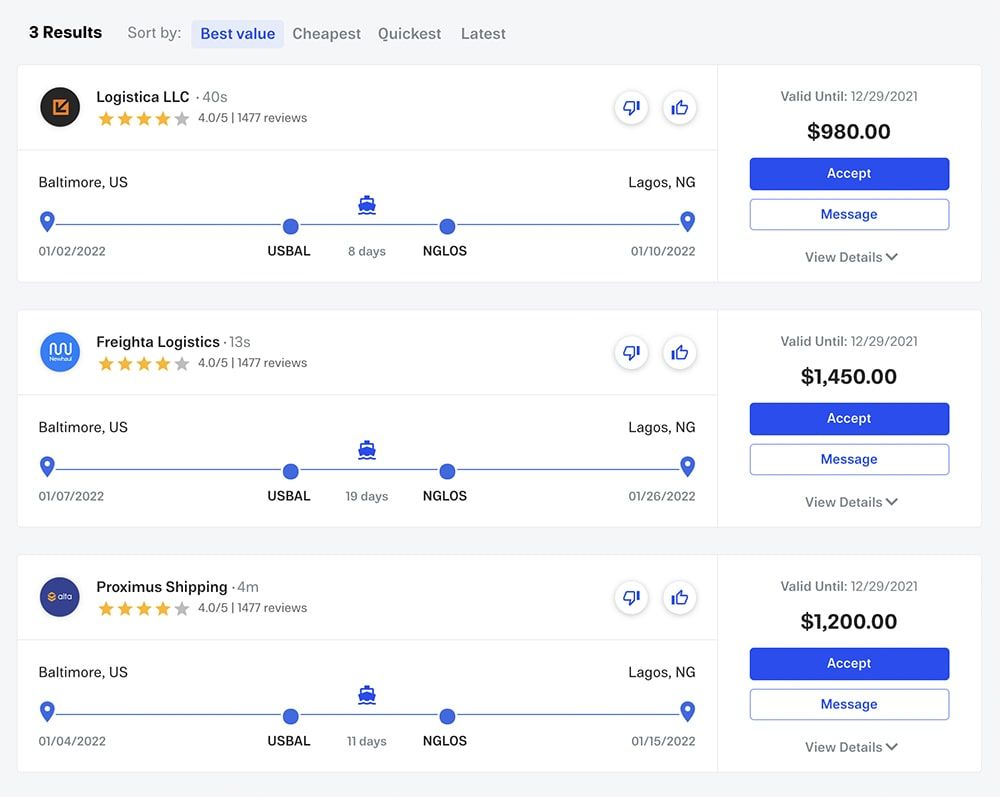This screenshot has width=1000, height=797.
Task: Click the ship icon on Freighta route
Action: point(367,450)
